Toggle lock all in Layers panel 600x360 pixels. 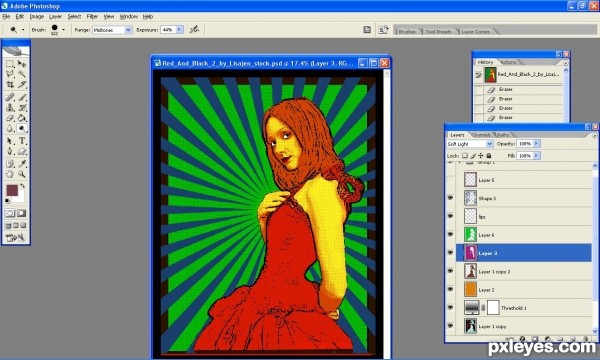click(489, 156)
